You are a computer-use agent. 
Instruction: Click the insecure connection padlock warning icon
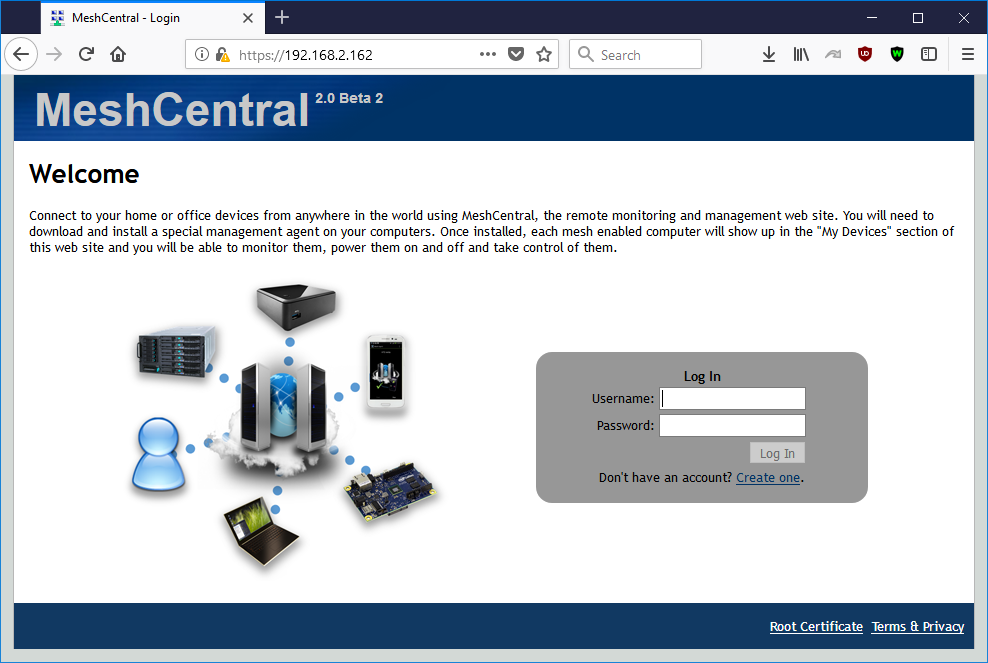222,54
